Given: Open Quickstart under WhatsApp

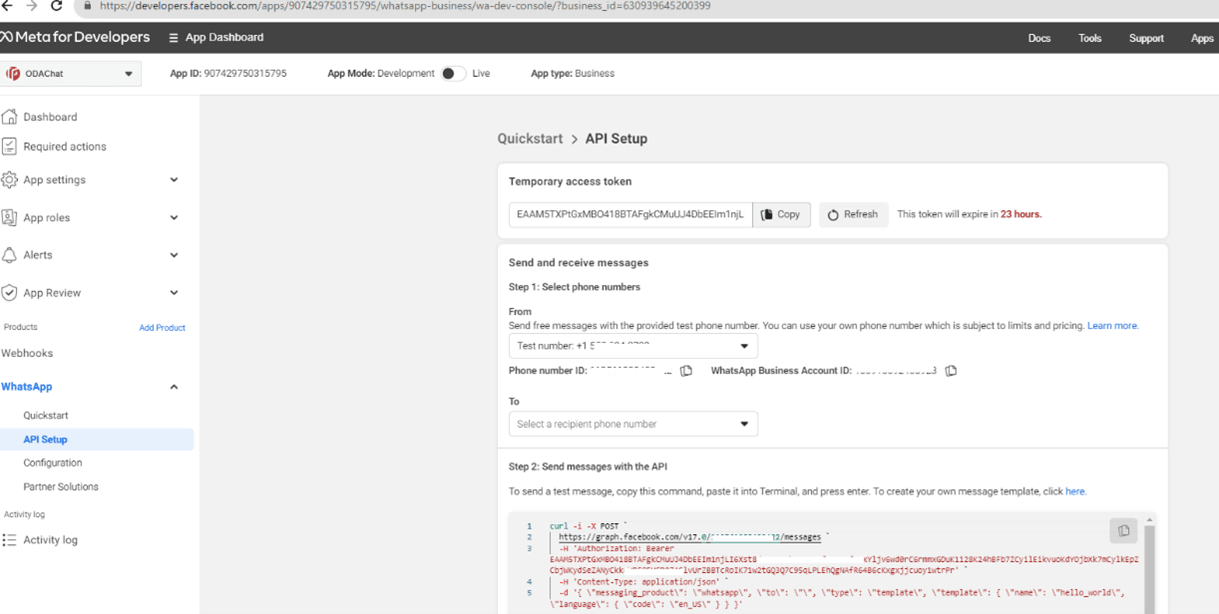Looking at the screenshot, I should [46, 415].
